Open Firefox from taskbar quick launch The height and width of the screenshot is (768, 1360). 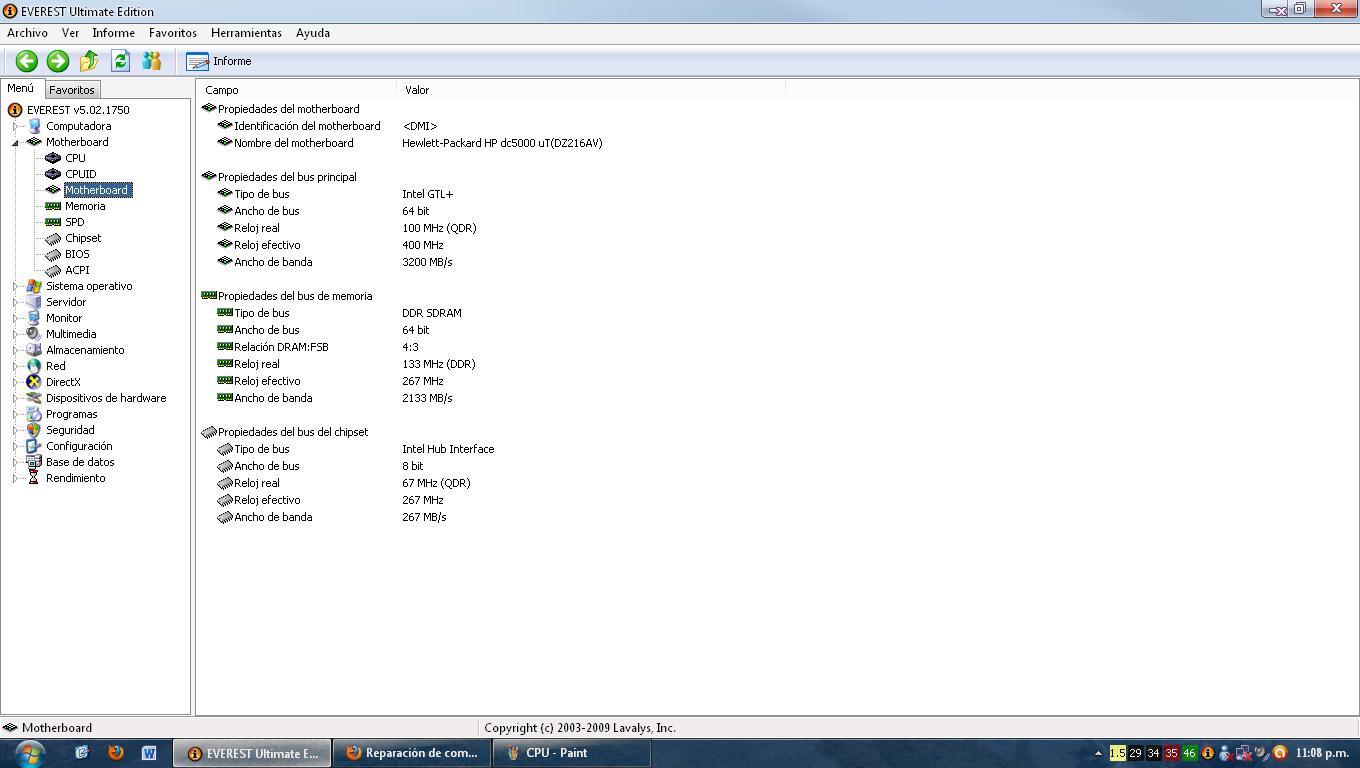tap(116, 753)
